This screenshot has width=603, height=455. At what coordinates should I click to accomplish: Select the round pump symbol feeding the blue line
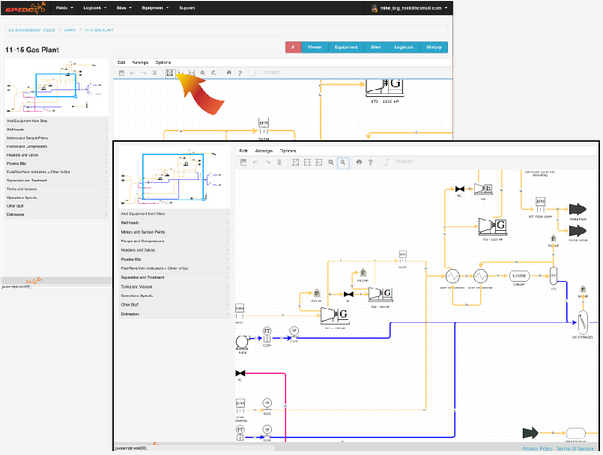tap(242, 342)
